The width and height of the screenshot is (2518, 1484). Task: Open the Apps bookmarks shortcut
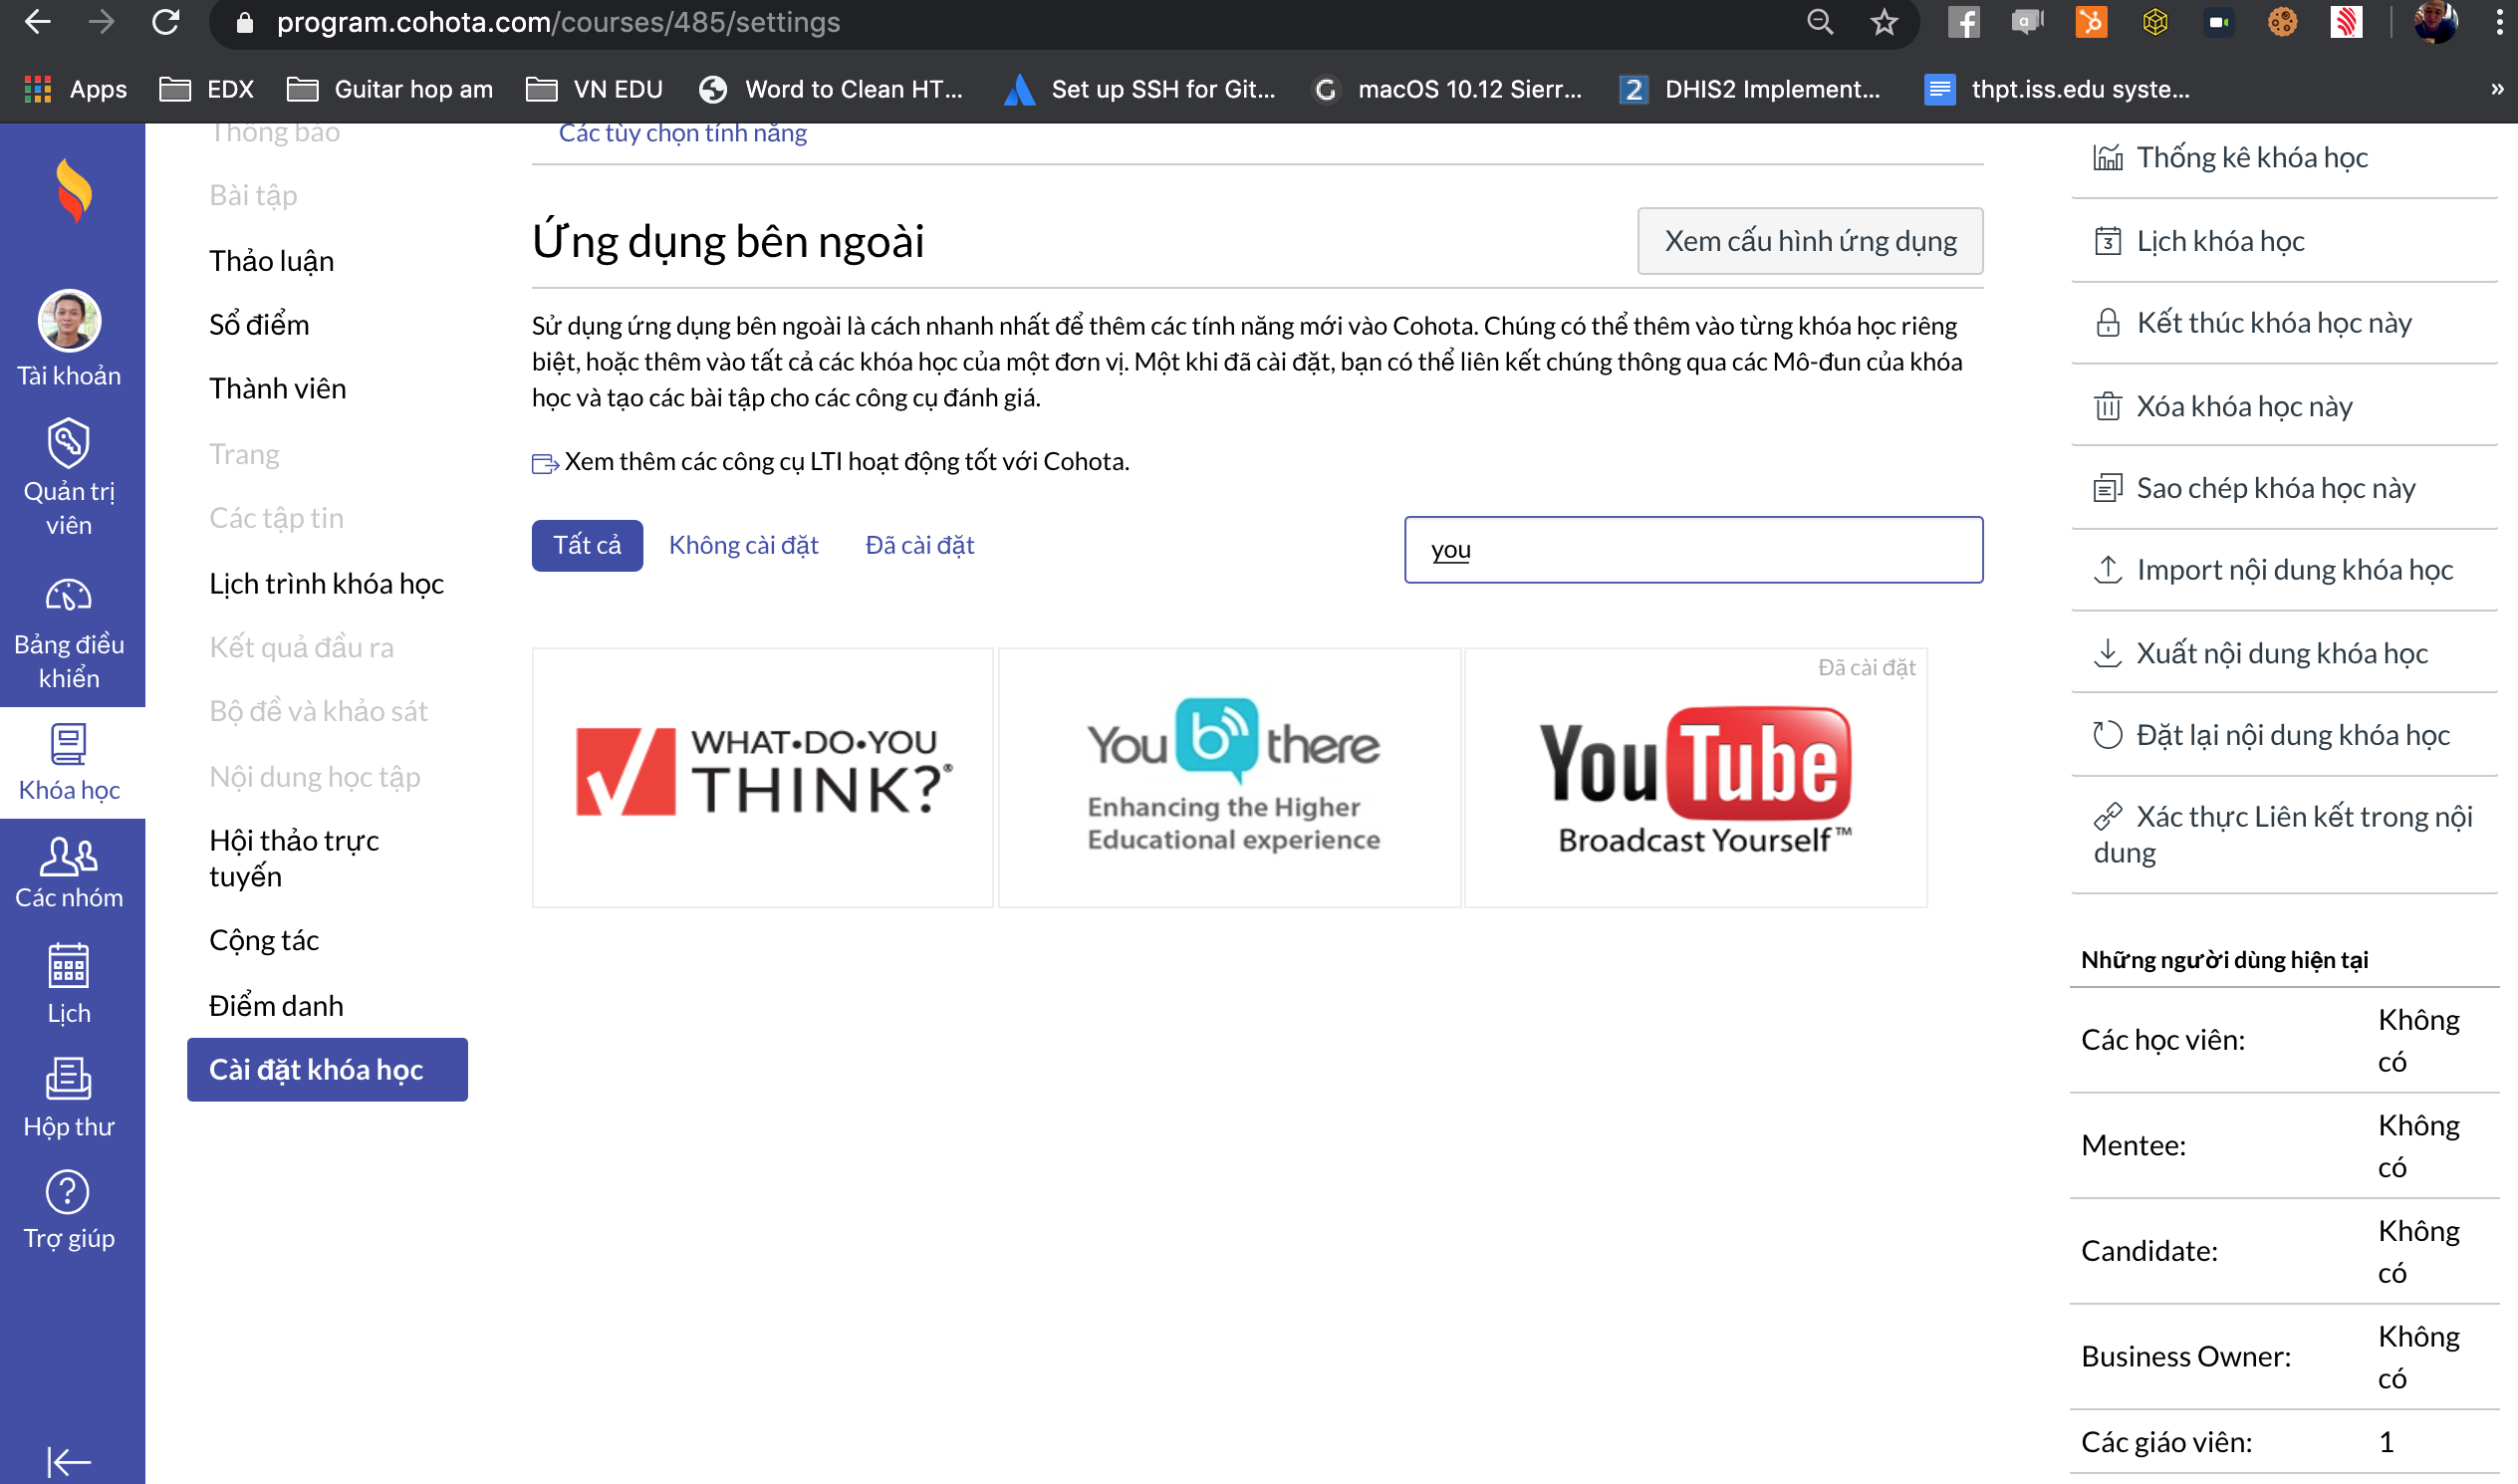[76, 89]
